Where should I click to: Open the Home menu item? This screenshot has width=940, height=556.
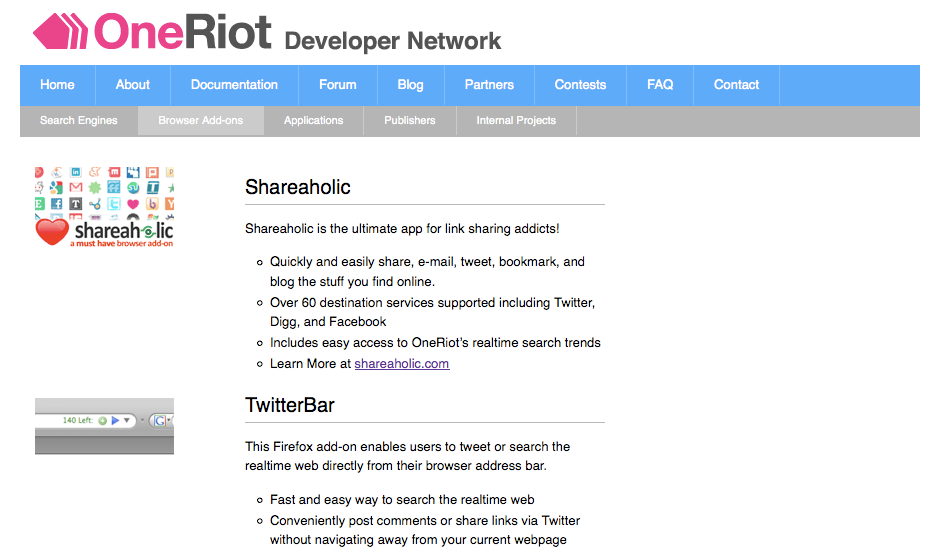(58, 85)
